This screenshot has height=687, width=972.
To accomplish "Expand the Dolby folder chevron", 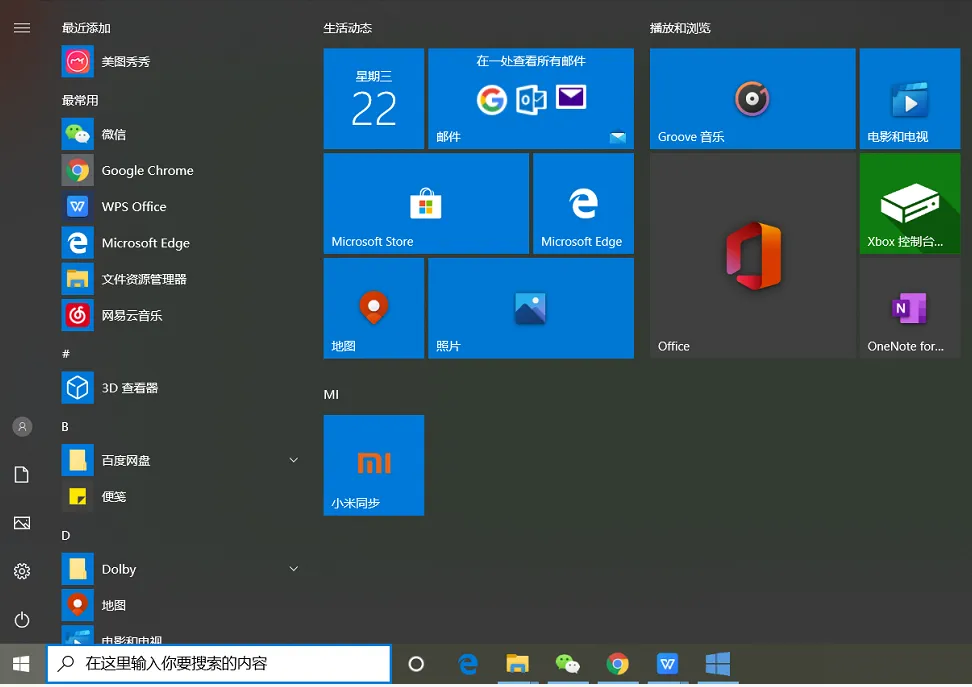I will [294, 569].
